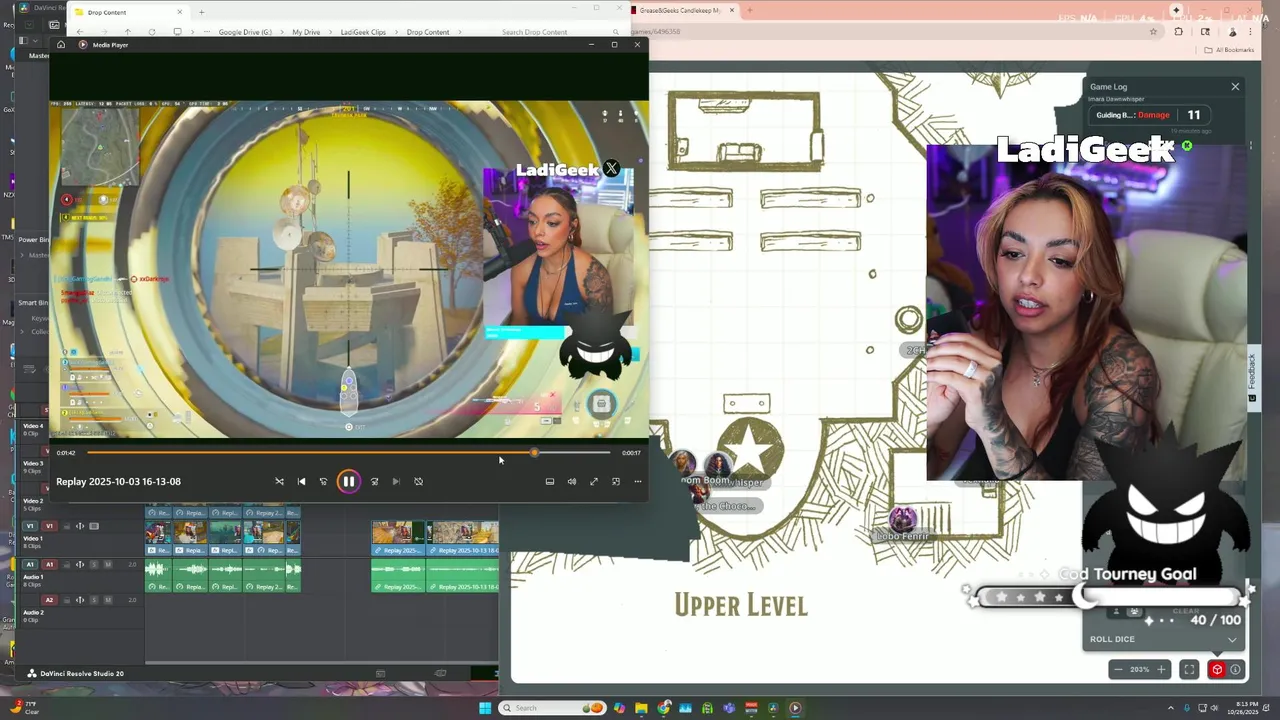1280x720 pixels.
Task: Solo the Audio 1 track
Action: click(94, 564)
